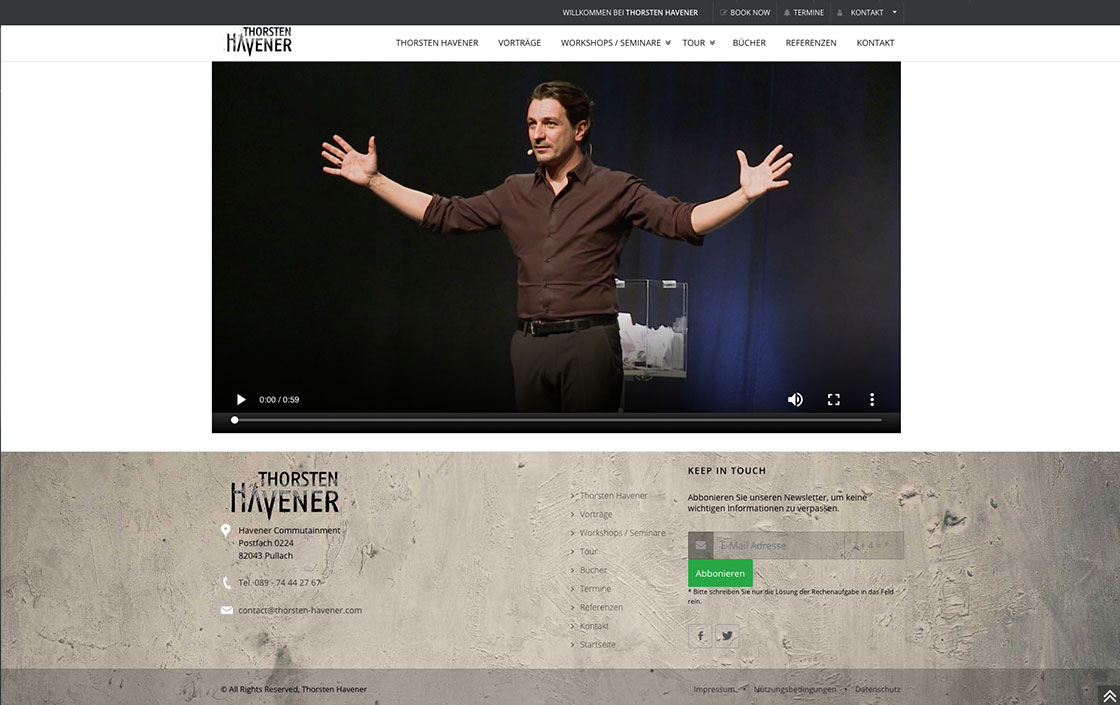Viewport: 1120px width, 705px height.
Task: Open the footer Termine link
Action: (595, 589)
